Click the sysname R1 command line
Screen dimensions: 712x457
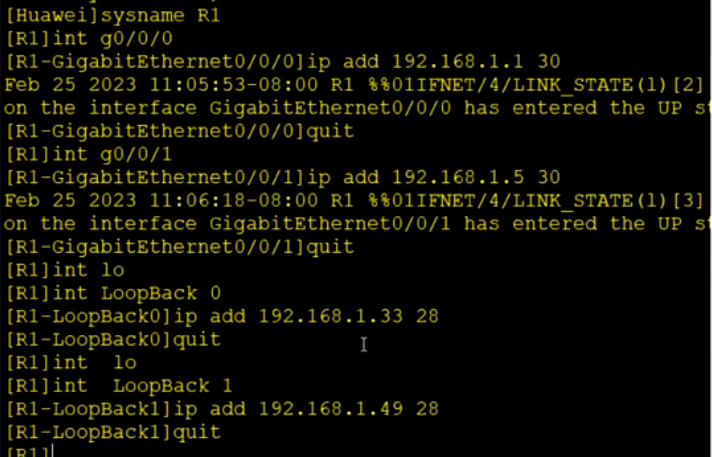point(113,16)
